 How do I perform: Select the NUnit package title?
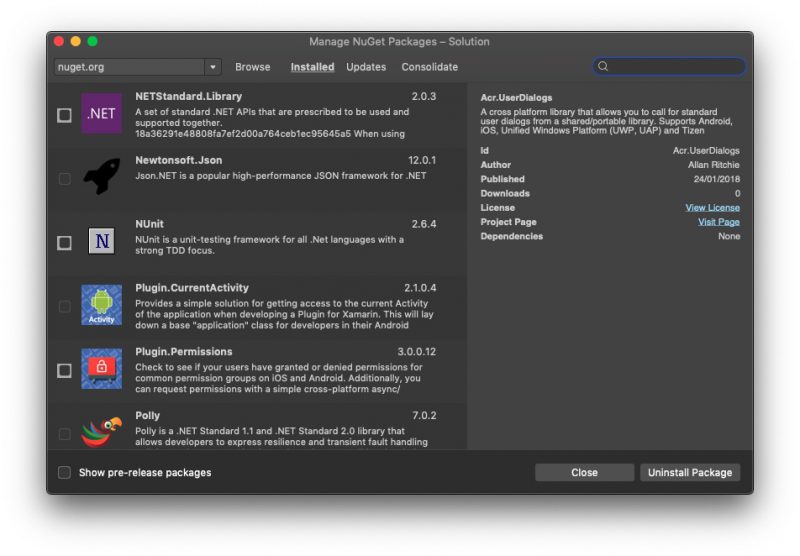click(x=149, y=224)
